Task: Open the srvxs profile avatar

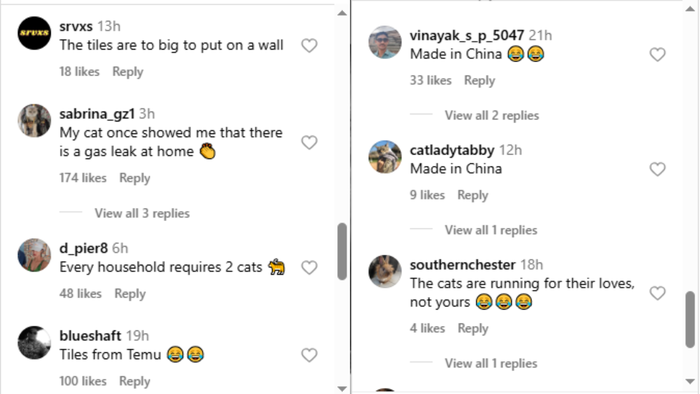Action: (34, 33)
